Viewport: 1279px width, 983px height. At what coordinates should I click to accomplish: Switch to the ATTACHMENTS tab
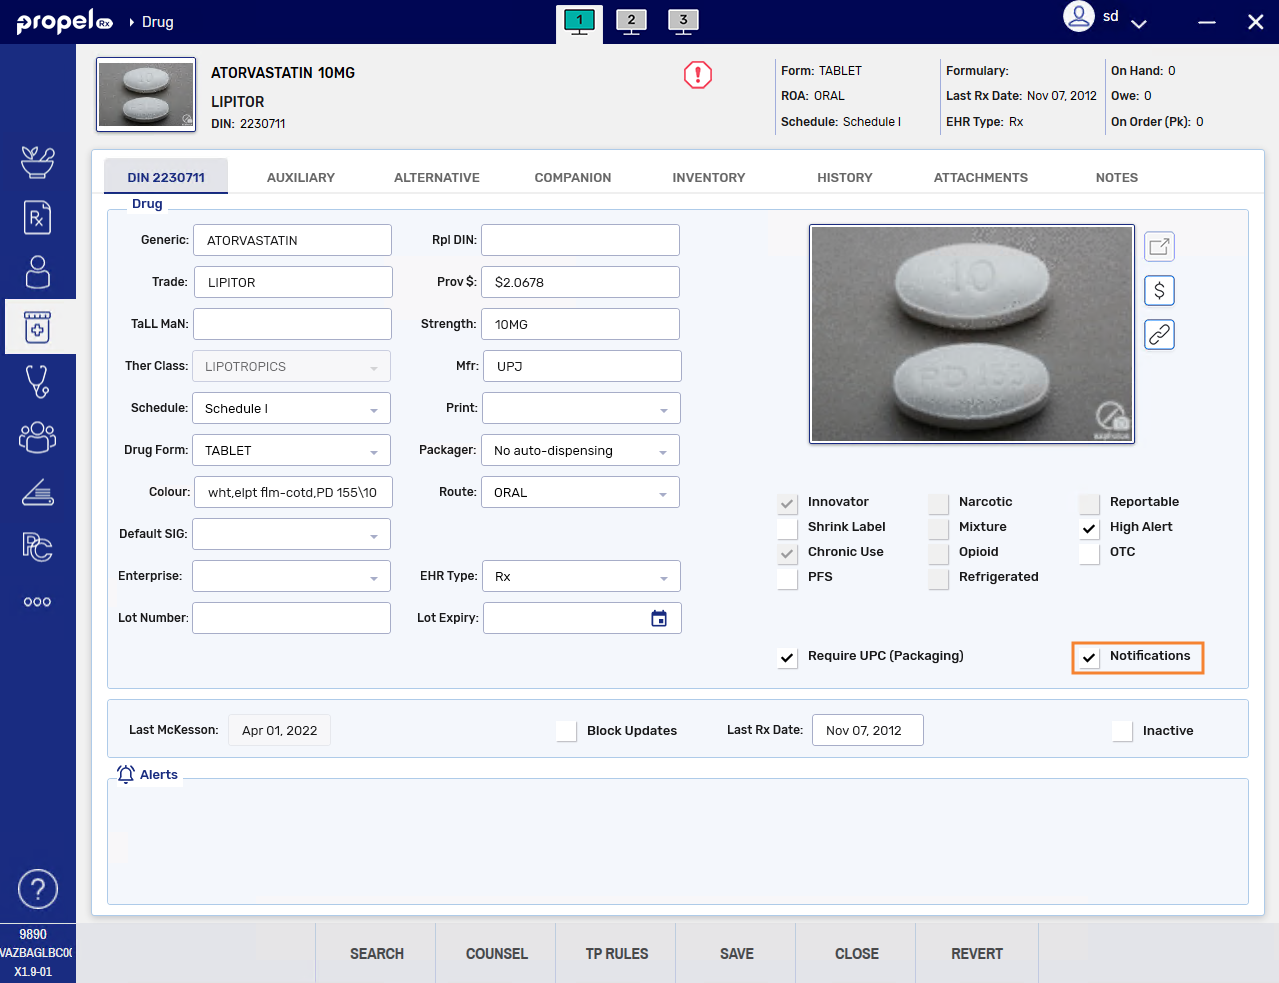click(981, 177)
